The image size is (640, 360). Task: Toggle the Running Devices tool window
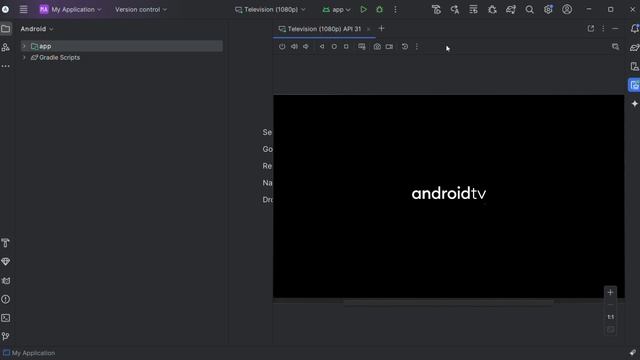[x=634, y=85]
